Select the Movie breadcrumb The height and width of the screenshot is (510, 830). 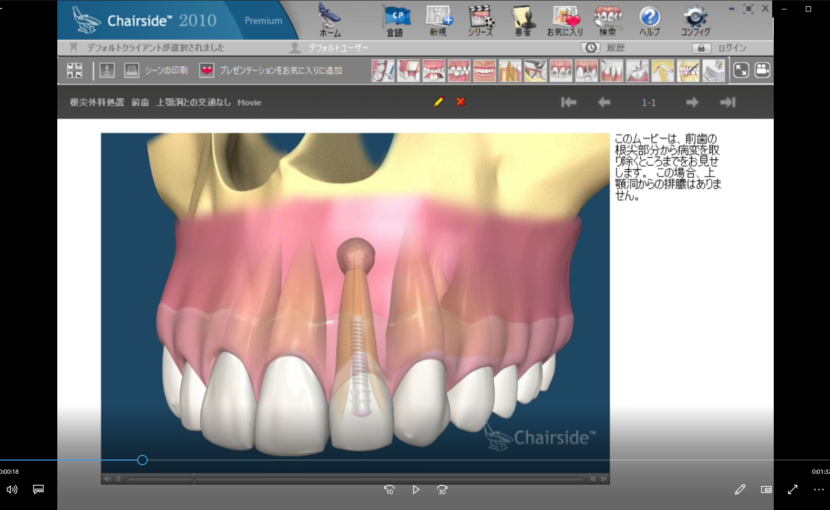click(249, 103)
